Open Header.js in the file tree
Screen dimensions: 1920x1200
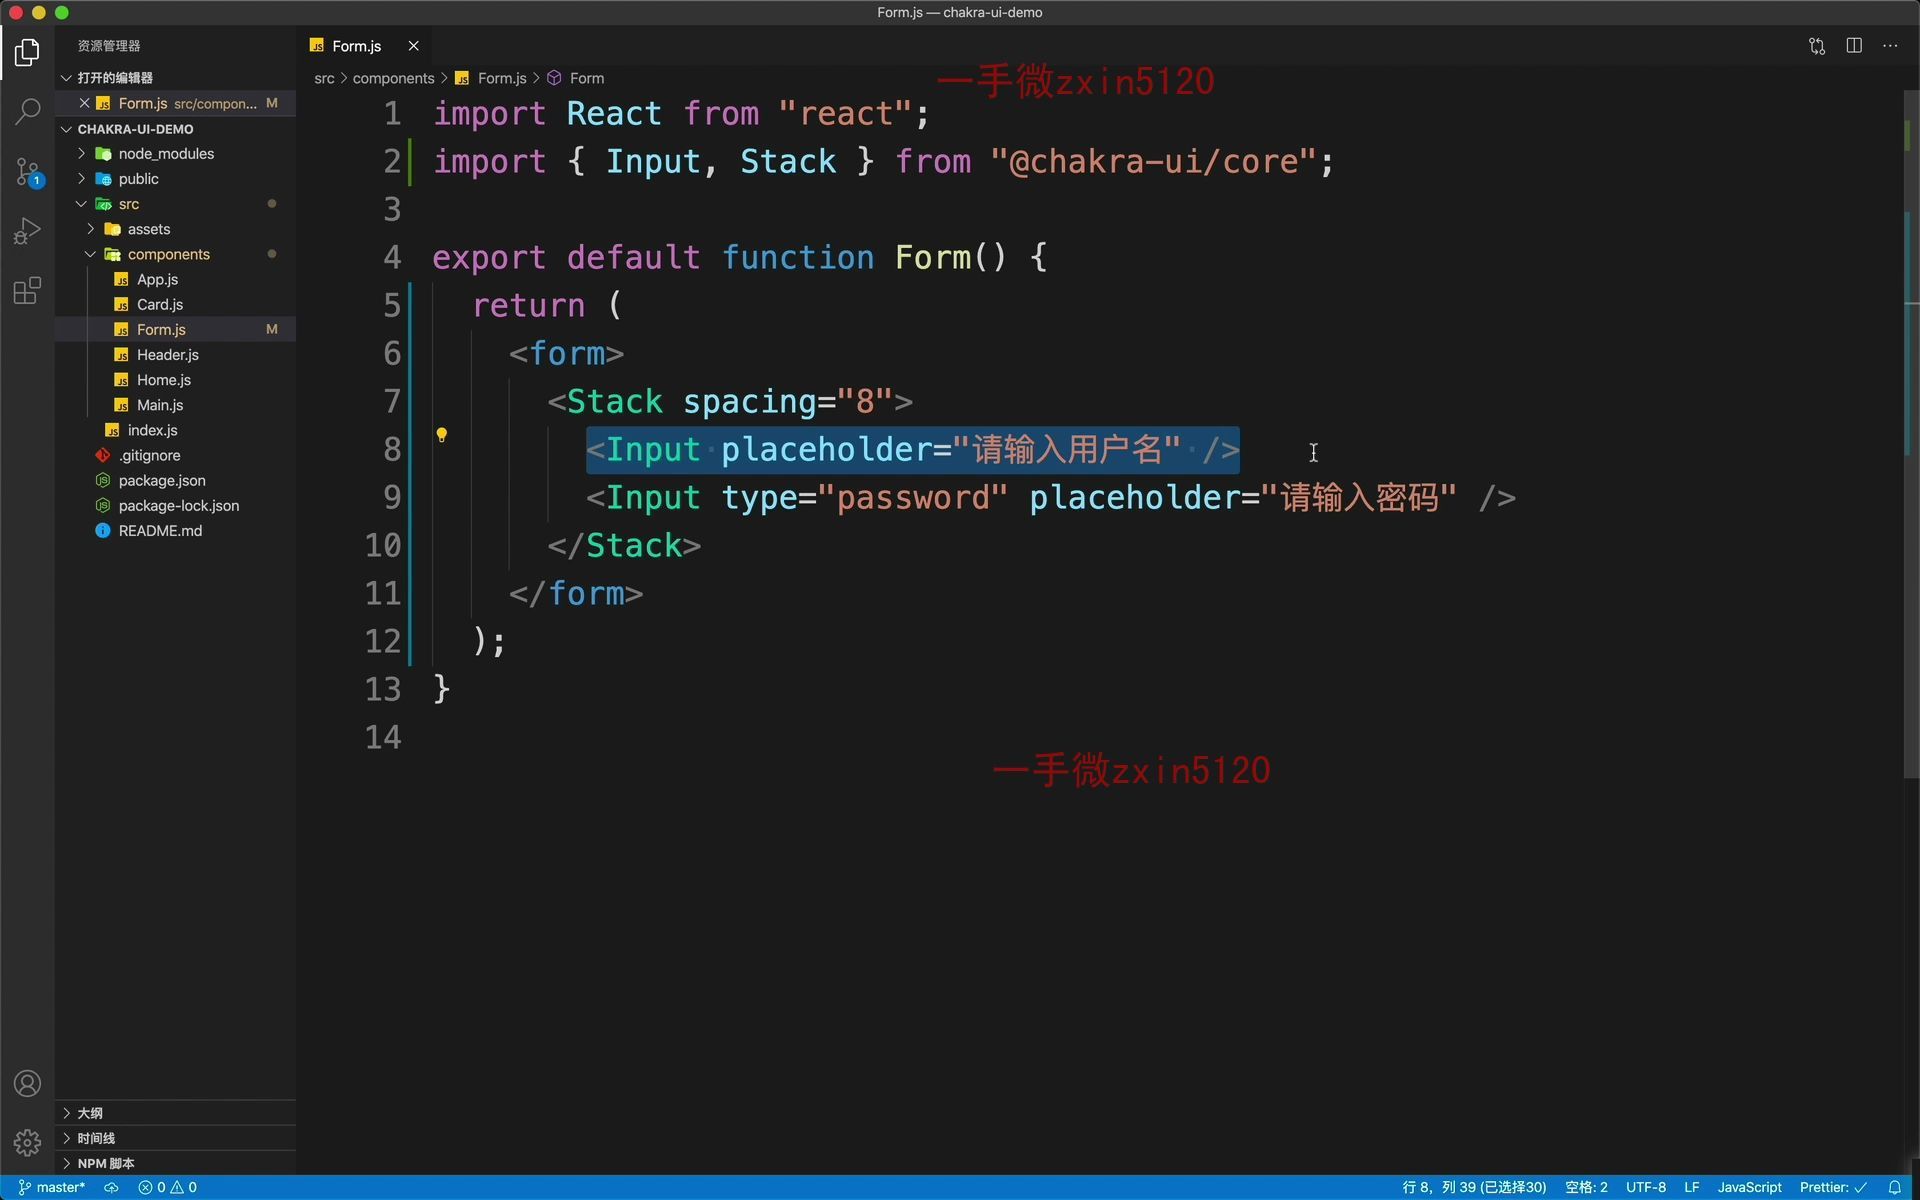[x=175, y=355]
